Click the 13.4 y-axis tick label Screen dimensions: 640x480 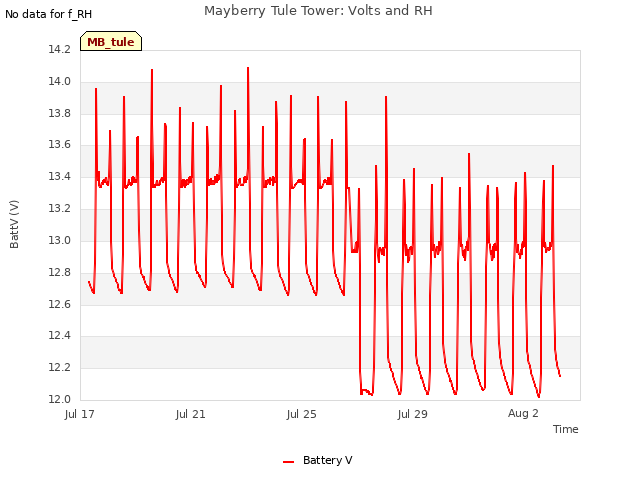pyautogui.click(x=60, y=177)
